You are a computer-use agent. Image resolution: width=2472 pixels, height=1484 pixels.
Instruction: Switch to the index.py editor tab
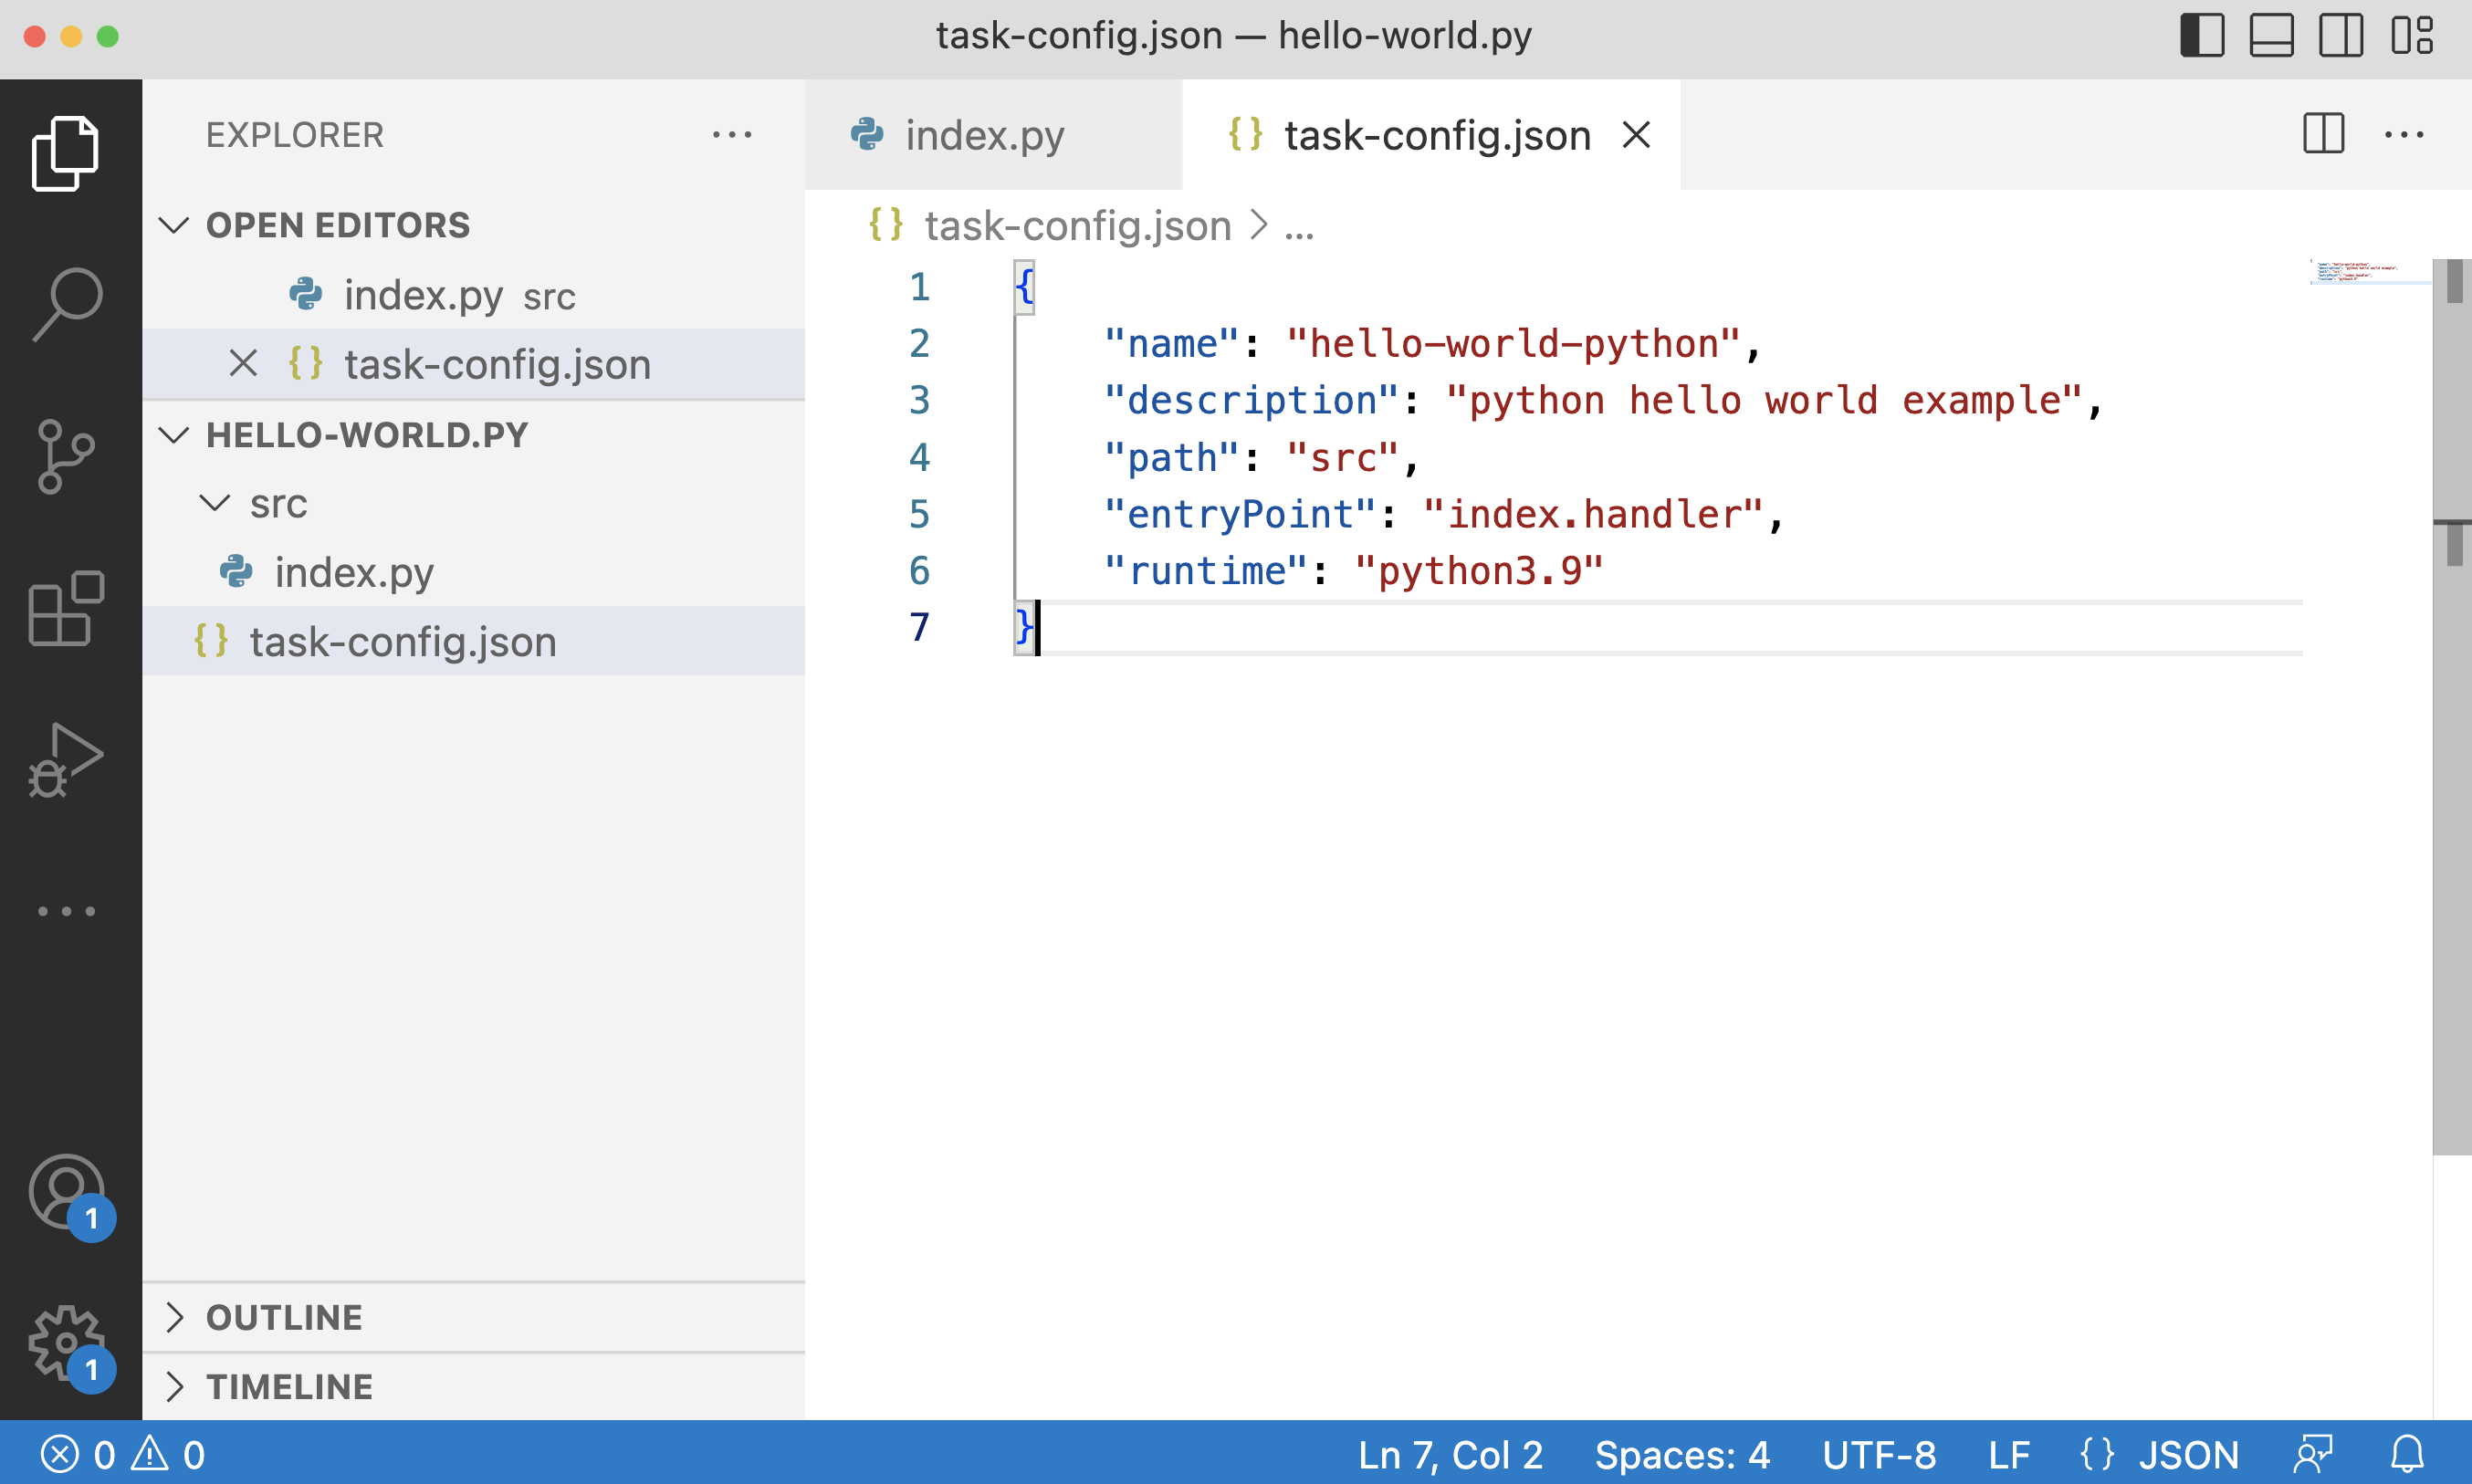984,135
